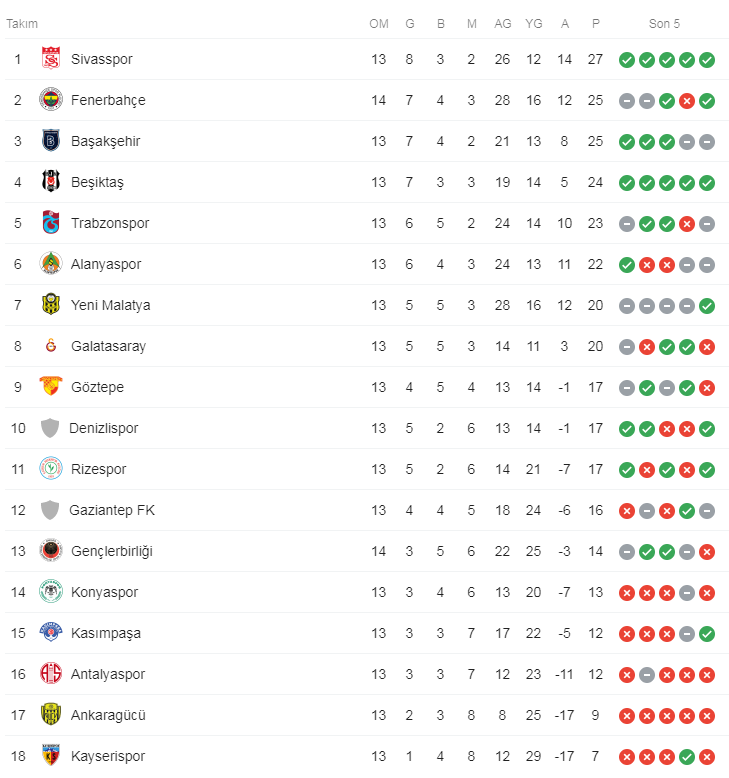
Task: Click the Sivasspor club logo
Action: (x=51, y=59)
